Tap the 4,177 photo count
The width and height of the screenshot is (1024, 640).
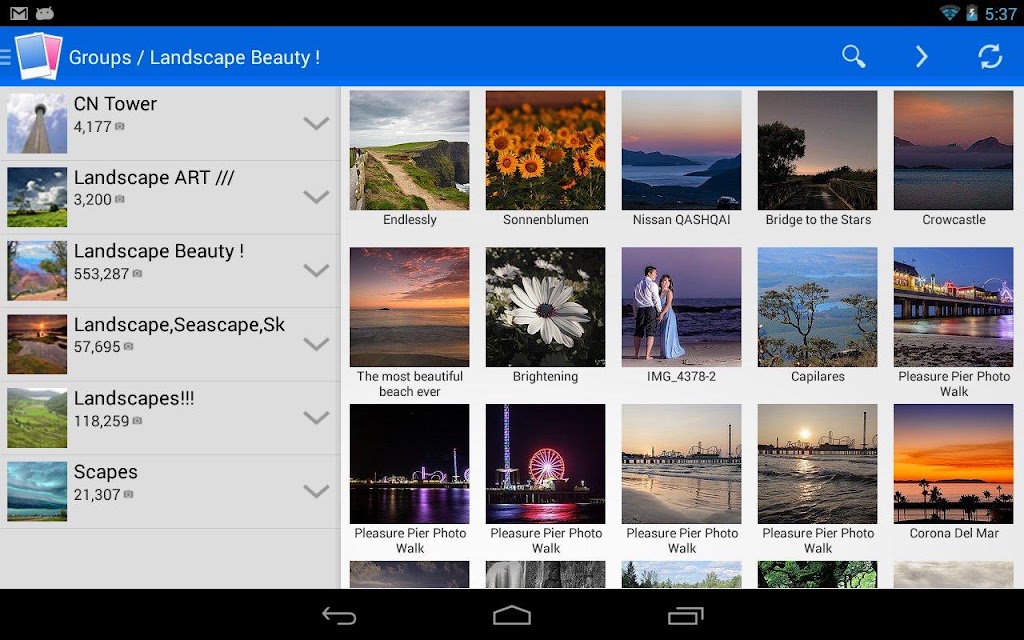pos(92,127)
